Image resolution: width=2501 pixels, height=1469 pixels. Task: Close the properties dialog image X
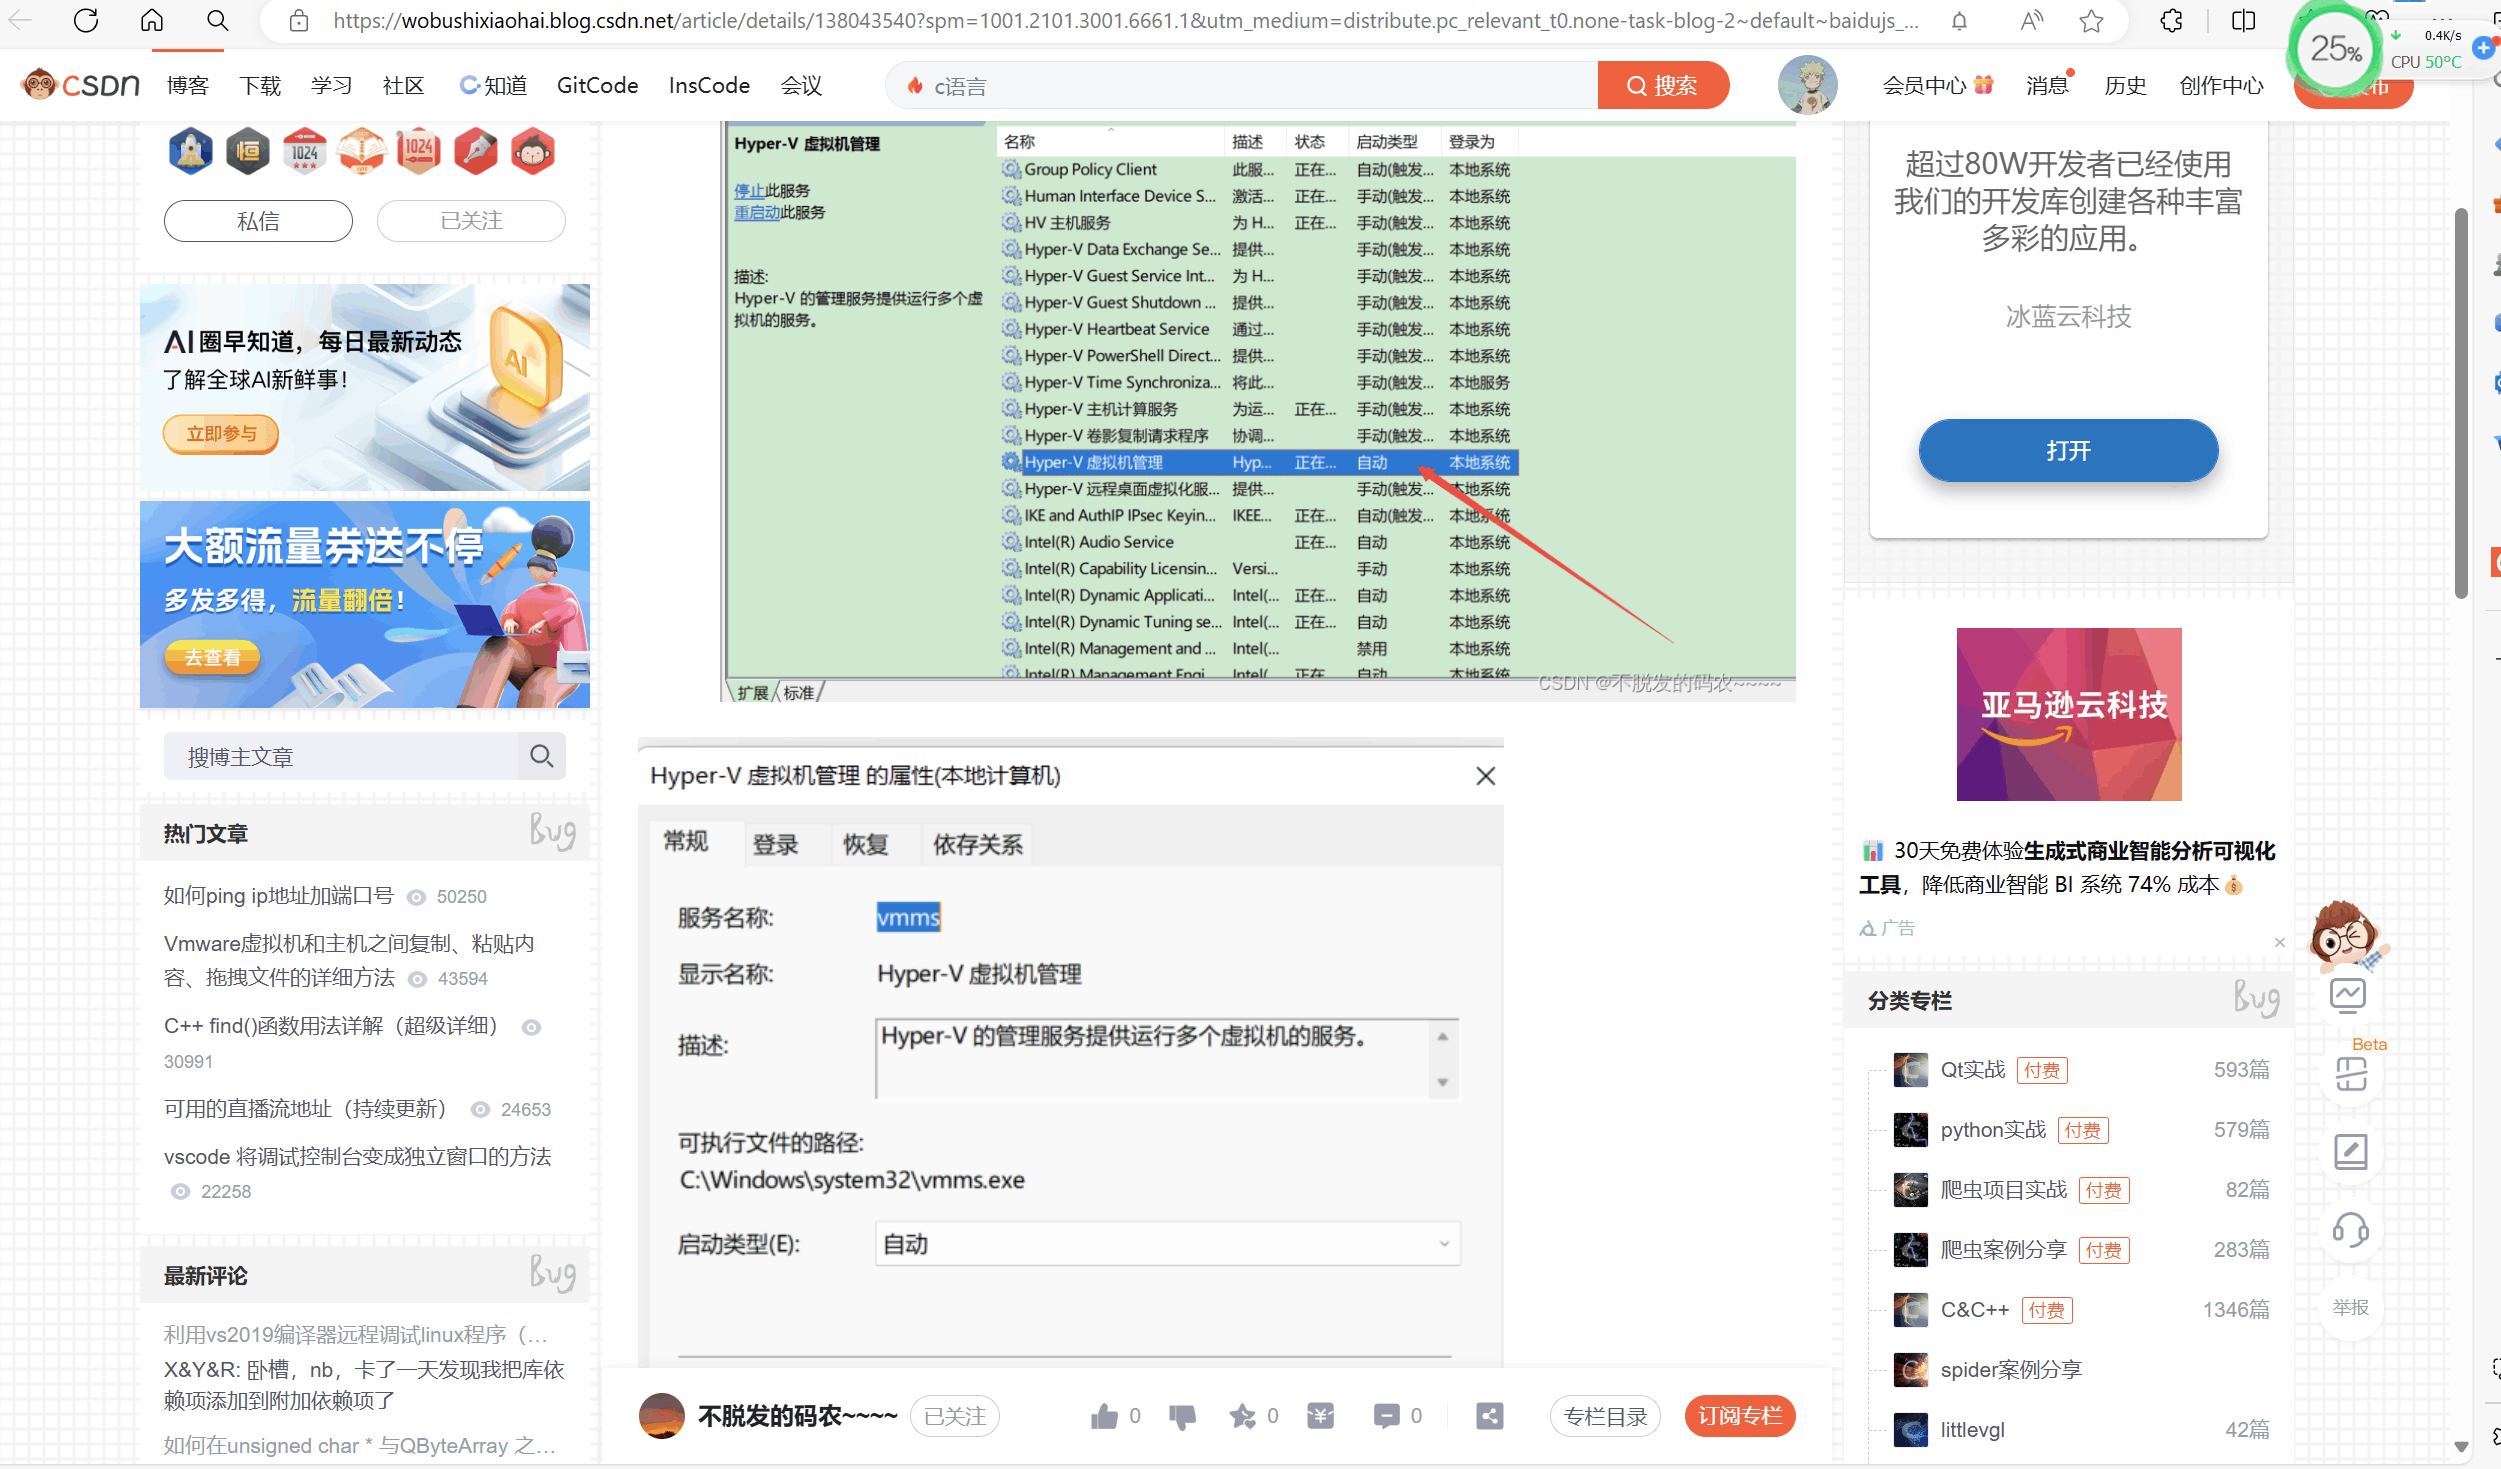click(1485, 776)
